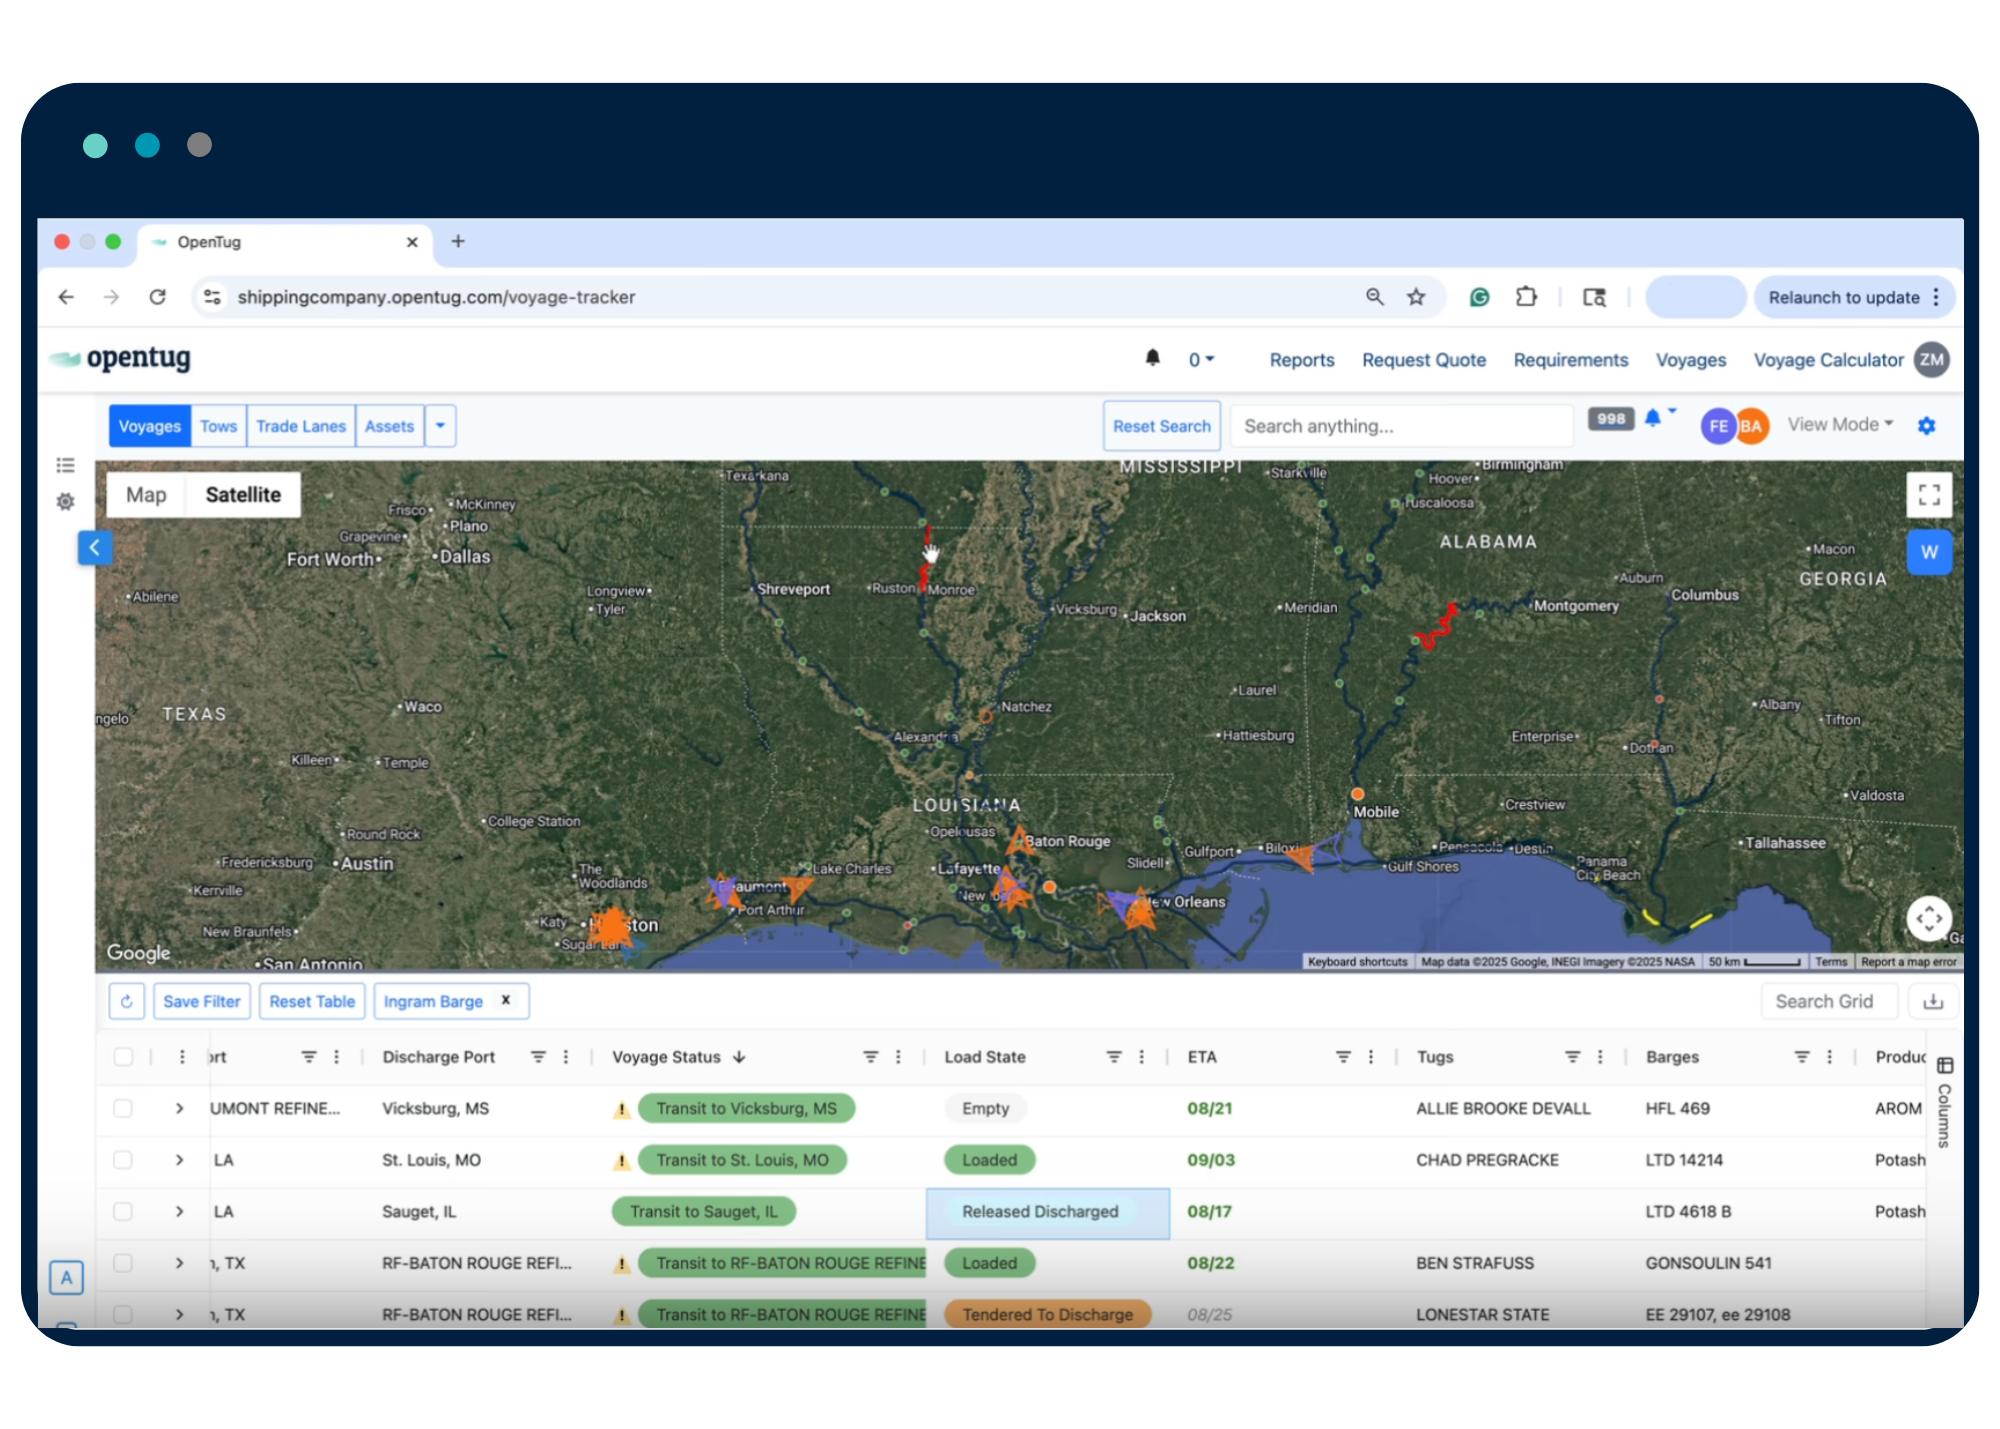
Task: Click the notification bell in top header
Action: (x=1152, y=358)
